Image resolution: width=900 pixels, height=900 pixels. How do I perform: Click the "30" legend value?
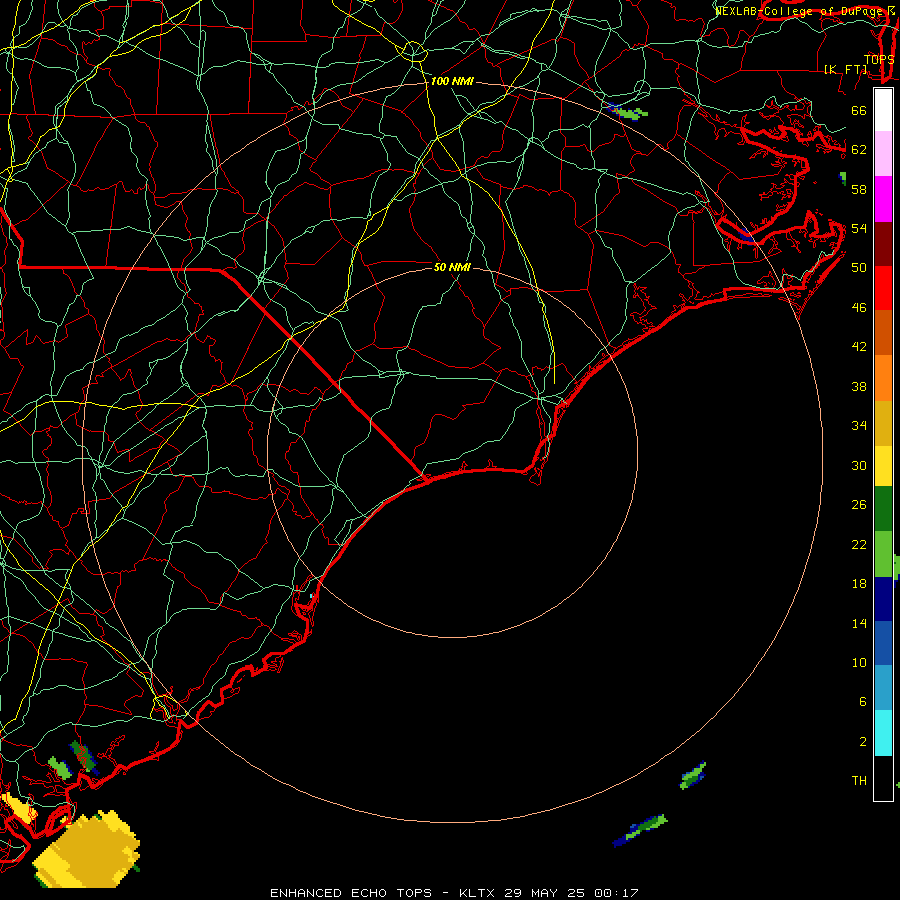[x=859, y=465]
